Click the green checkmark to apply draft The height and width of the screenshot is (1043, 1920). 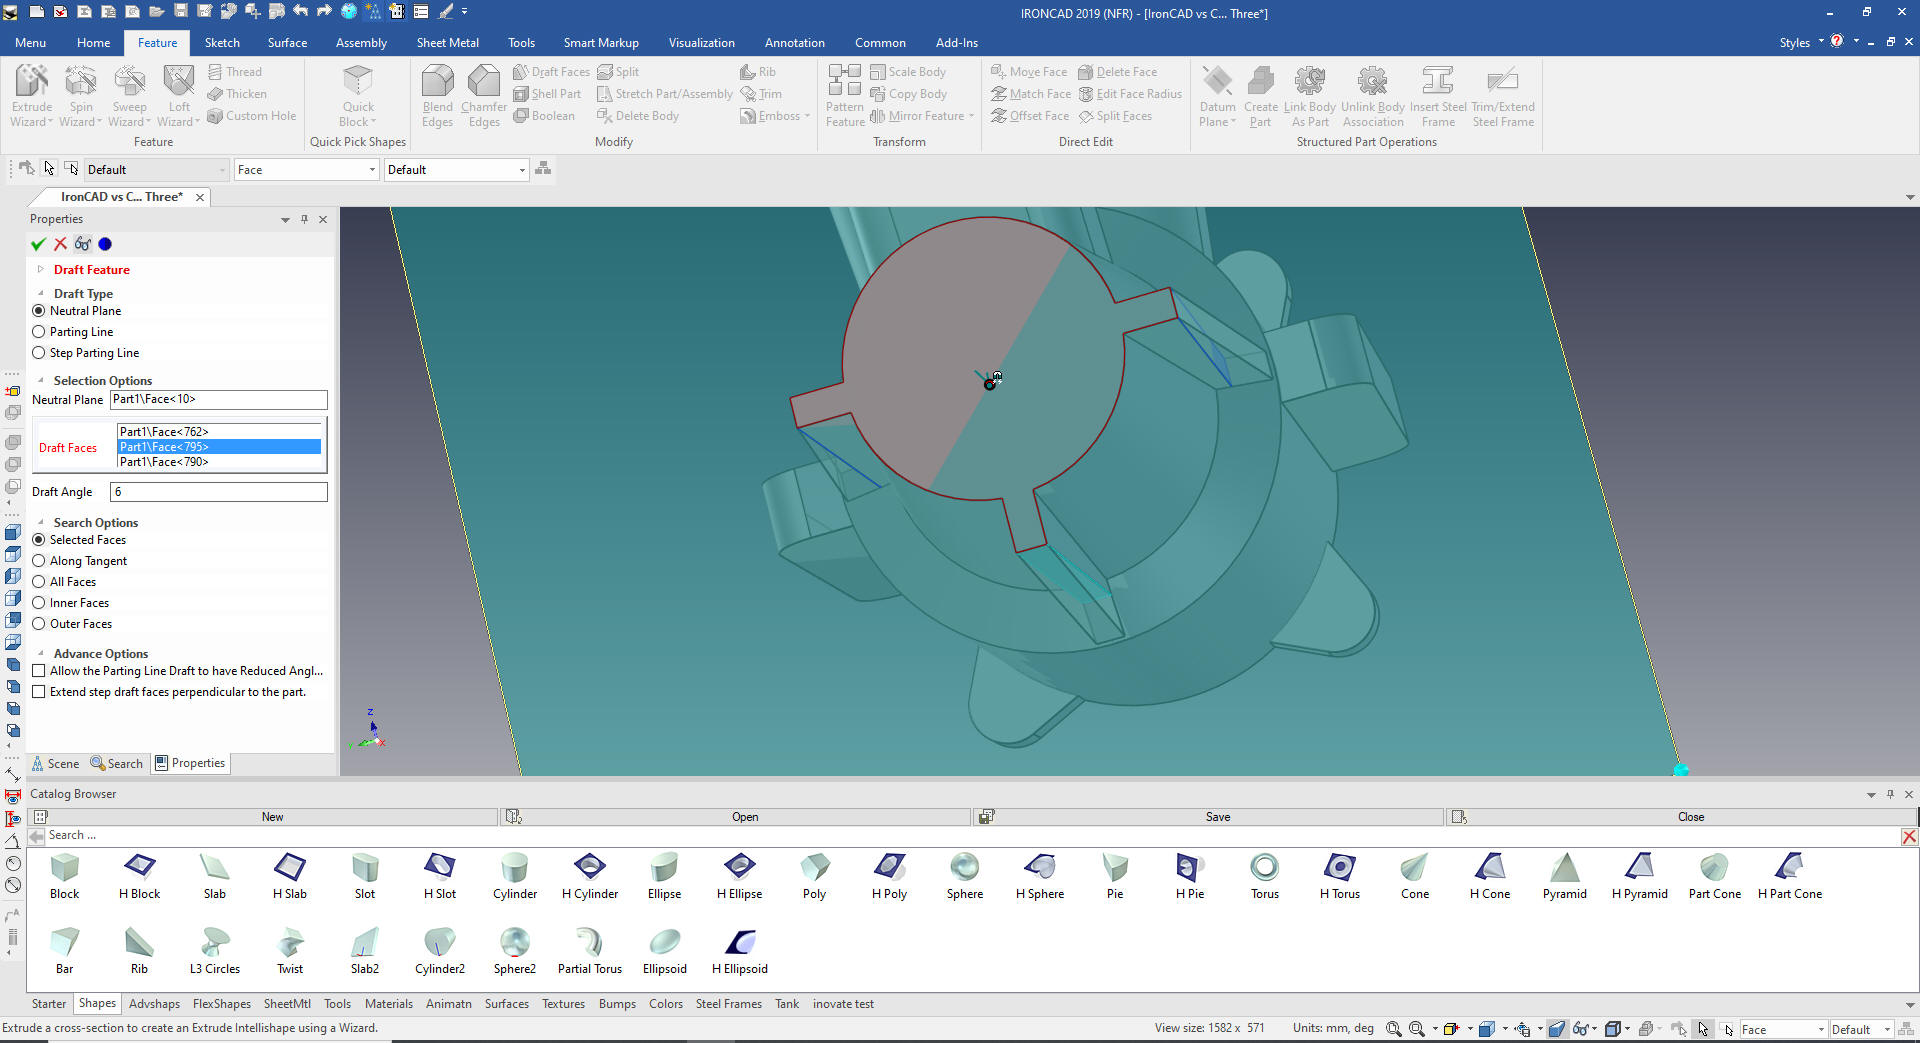[38, 244]
